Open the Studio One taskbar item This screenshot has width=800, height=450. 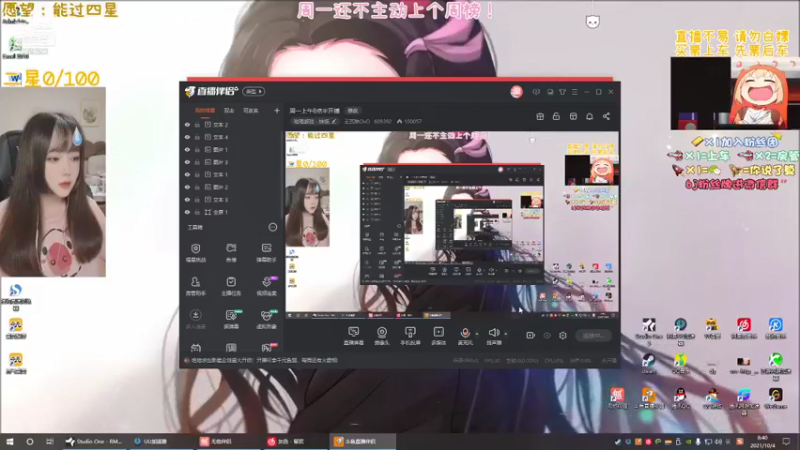point(94,441)
